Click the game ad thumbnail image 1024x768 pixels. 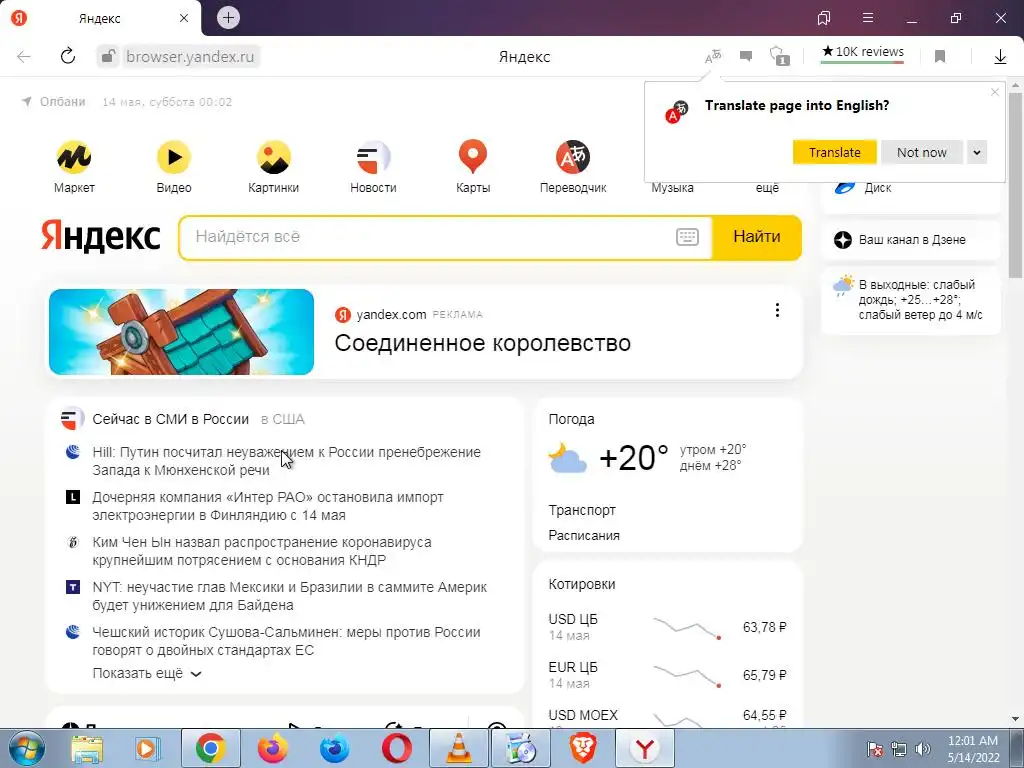[x=182, y=332]
